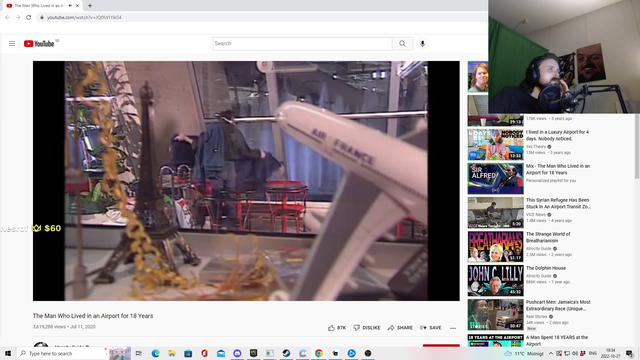Open the YouTube hamburger guide menu

(12, 44)
